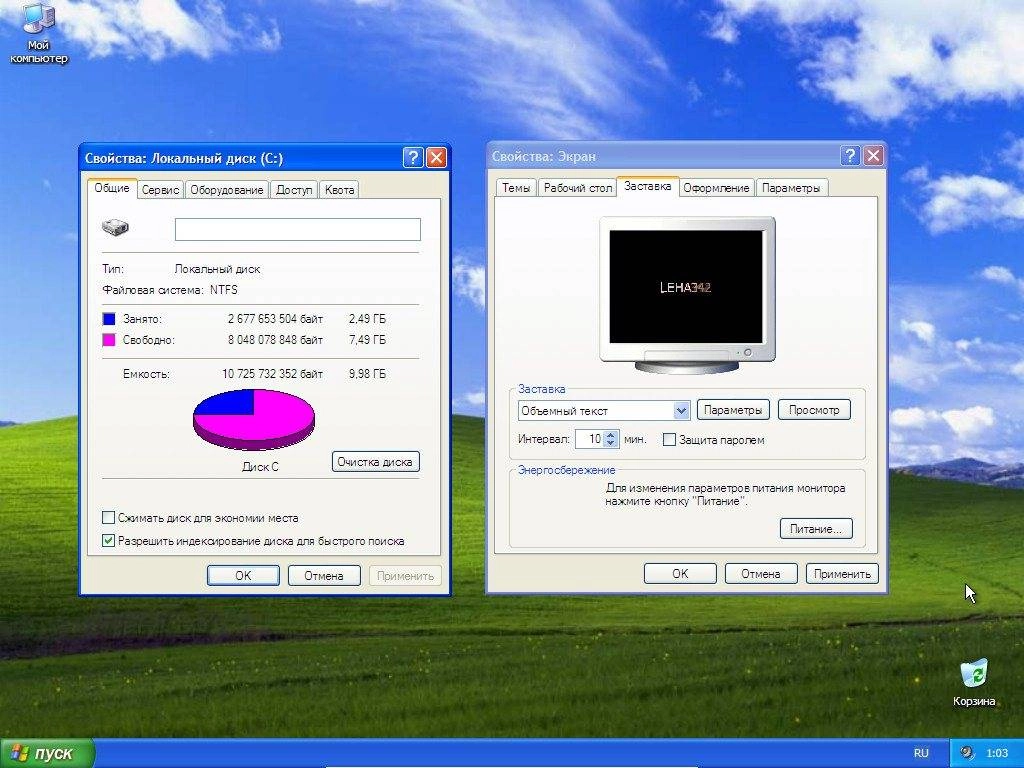Click the screensaver preview monitor

(x=686, y=295)
